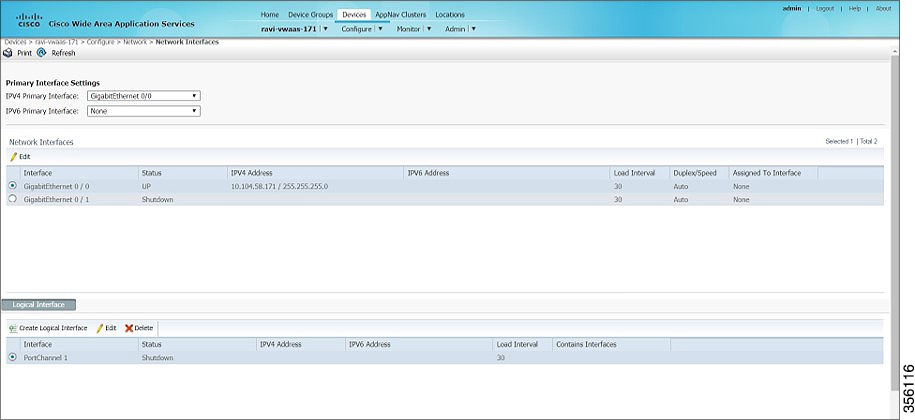
Task: Select the GigabitEthernet 0 / 1 radio button
Action: pyautogui.click(x=13, y=199)
